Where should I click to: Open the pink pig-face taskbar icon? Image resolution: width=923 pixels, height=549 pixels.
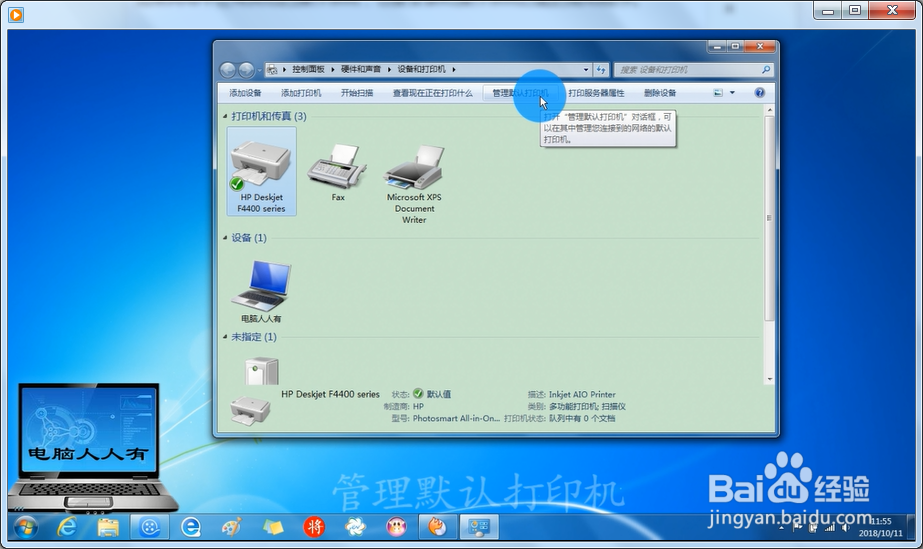tap(397, 527)
